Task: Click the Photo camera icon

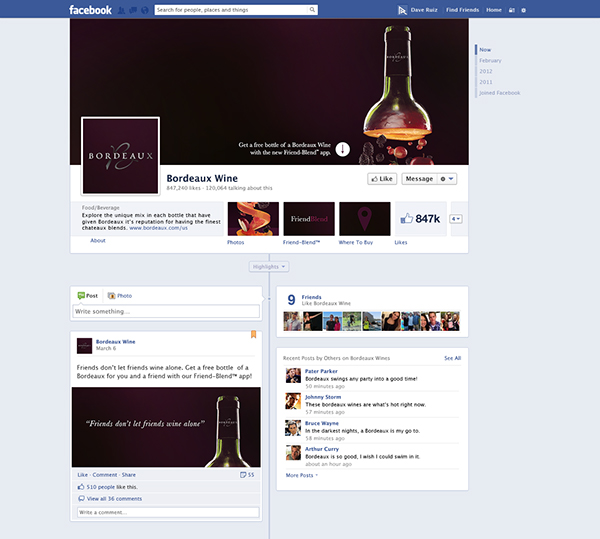Action: coord(112,295)
